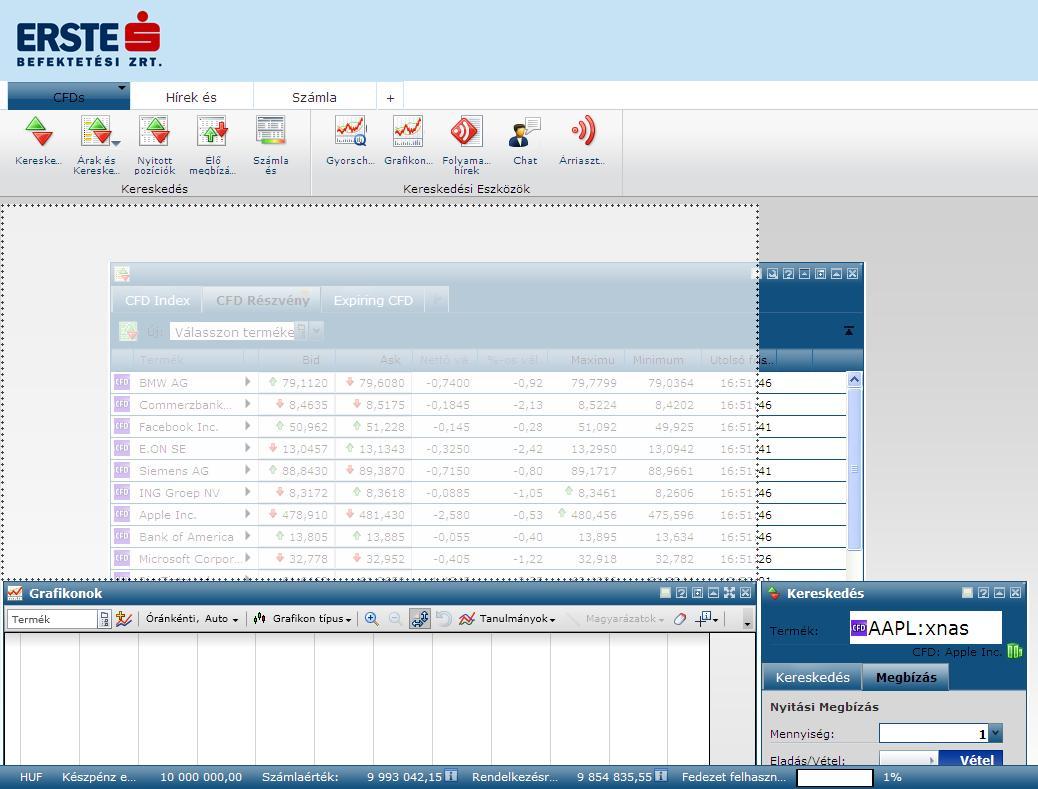Open the CFDs tab dropdown arrow
This screenshot has width=1038, height=789.
[122, 87]
